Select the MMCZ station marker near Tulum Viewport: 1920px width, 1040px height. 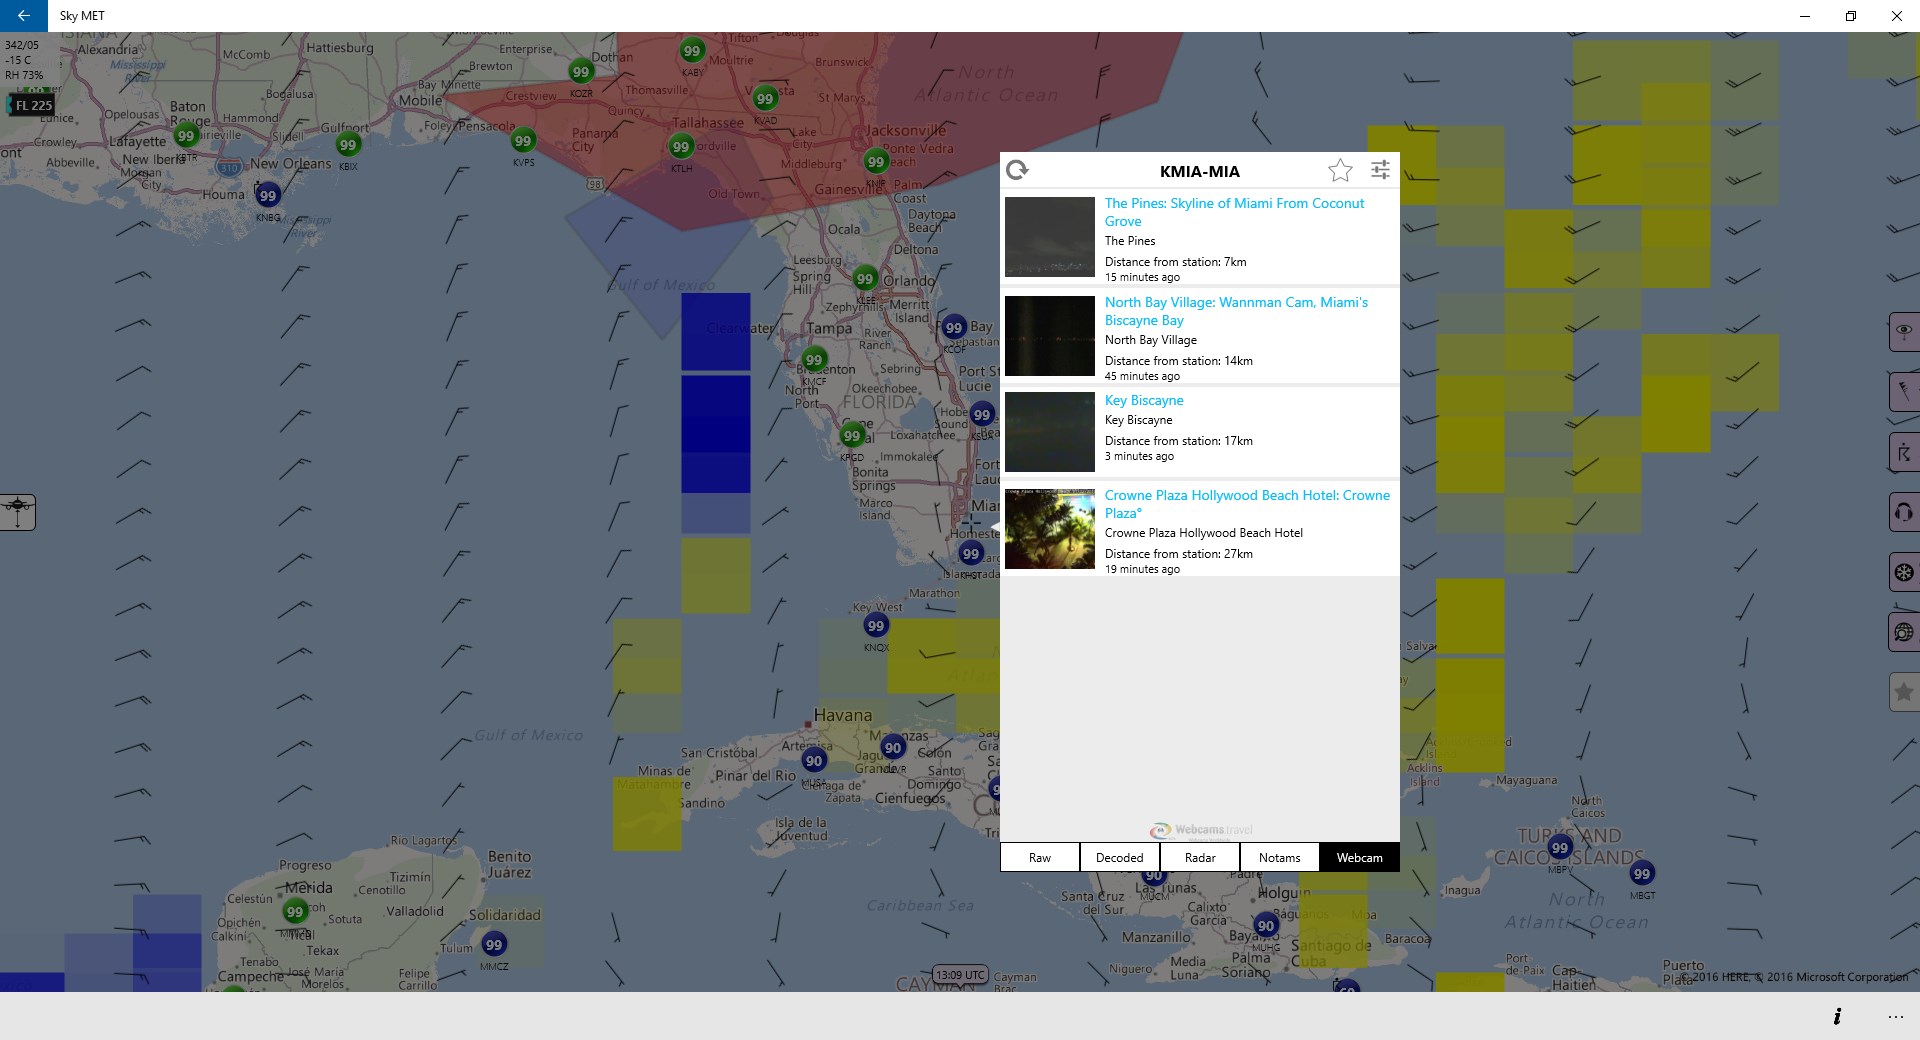pyautogui.click(x=494, y=945)
